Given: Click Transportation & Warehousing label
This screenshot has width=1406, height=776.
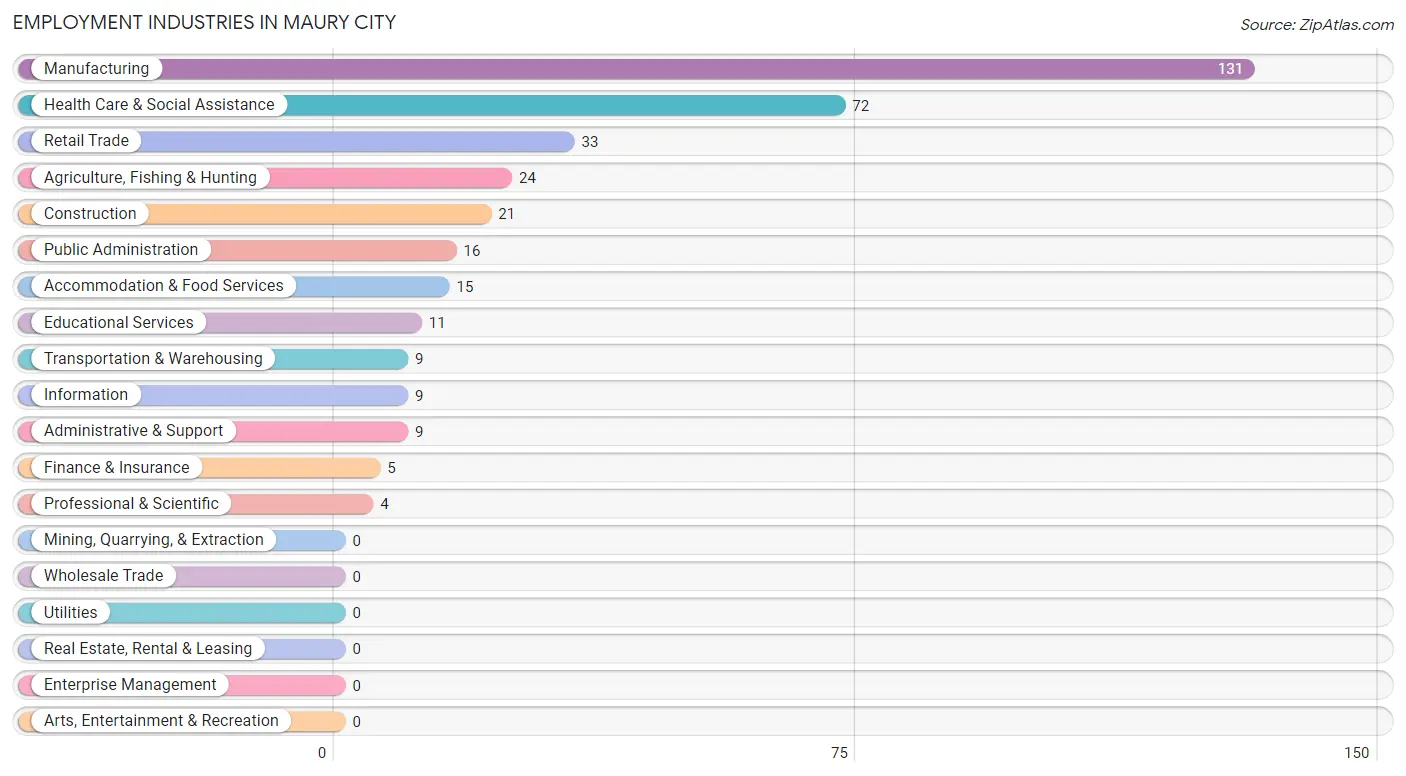Looking at the screenshot, I should [153, 359].
